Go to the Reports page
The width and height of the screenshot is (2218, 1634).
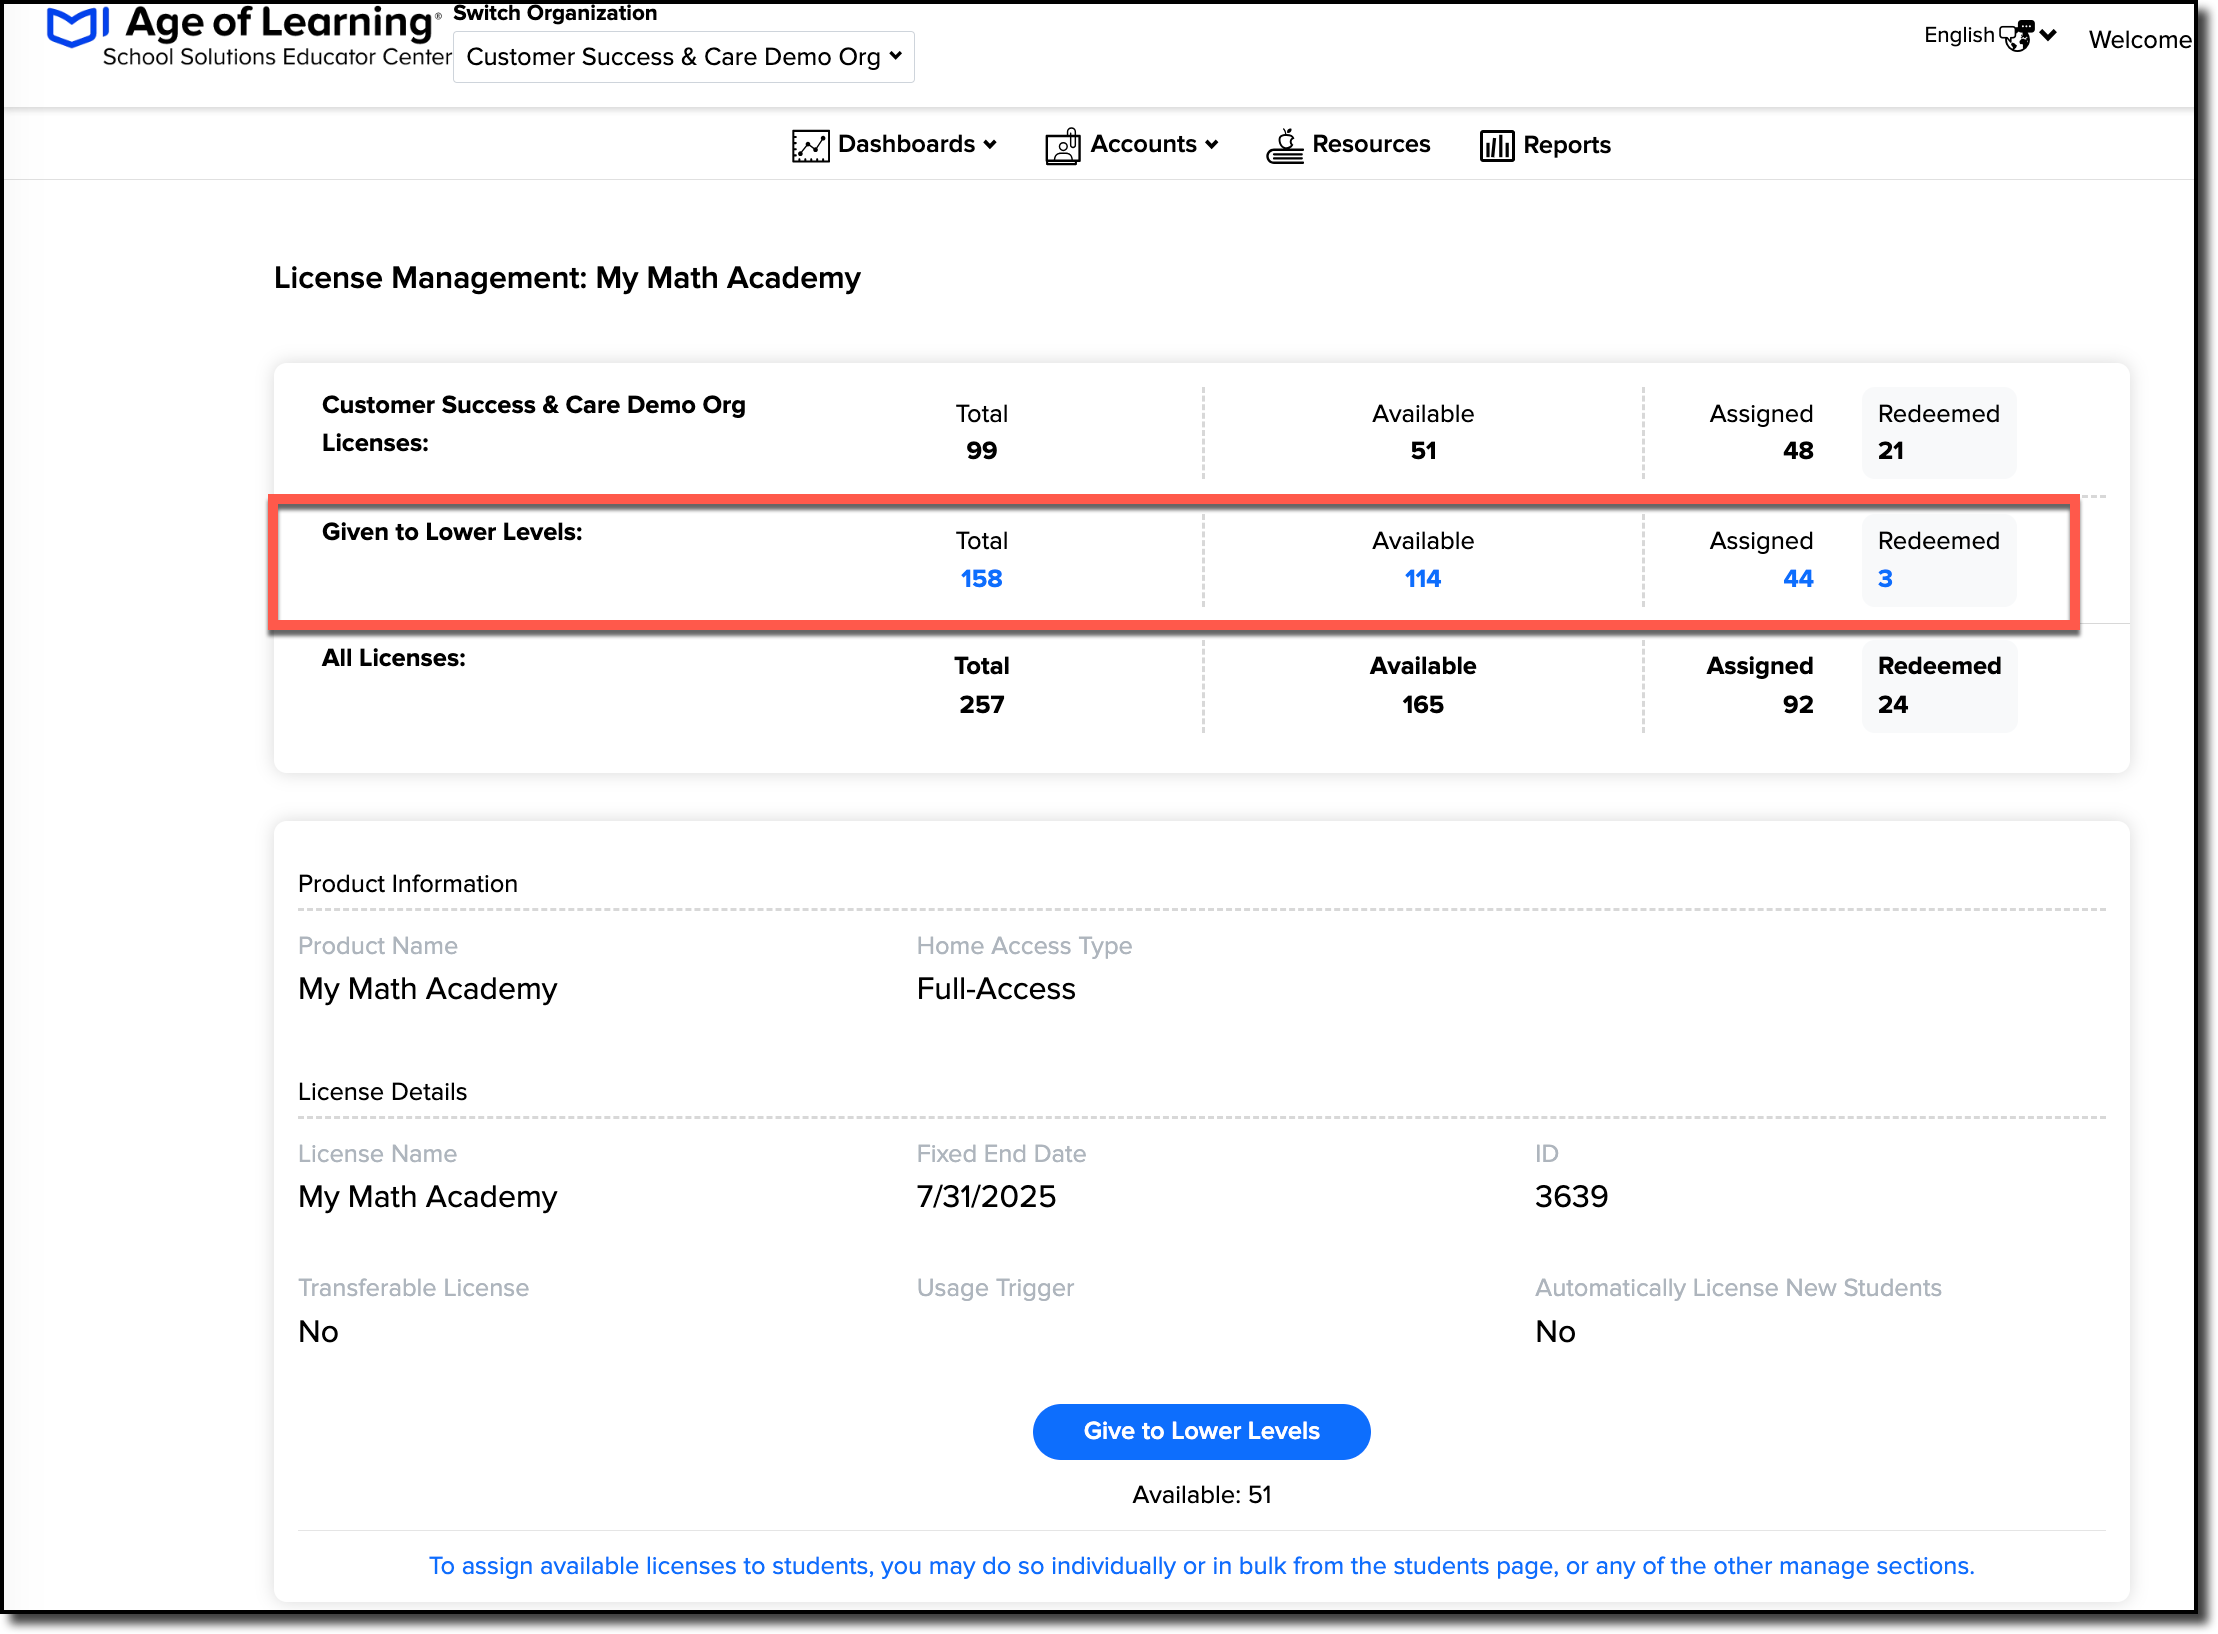point(1545,146)
